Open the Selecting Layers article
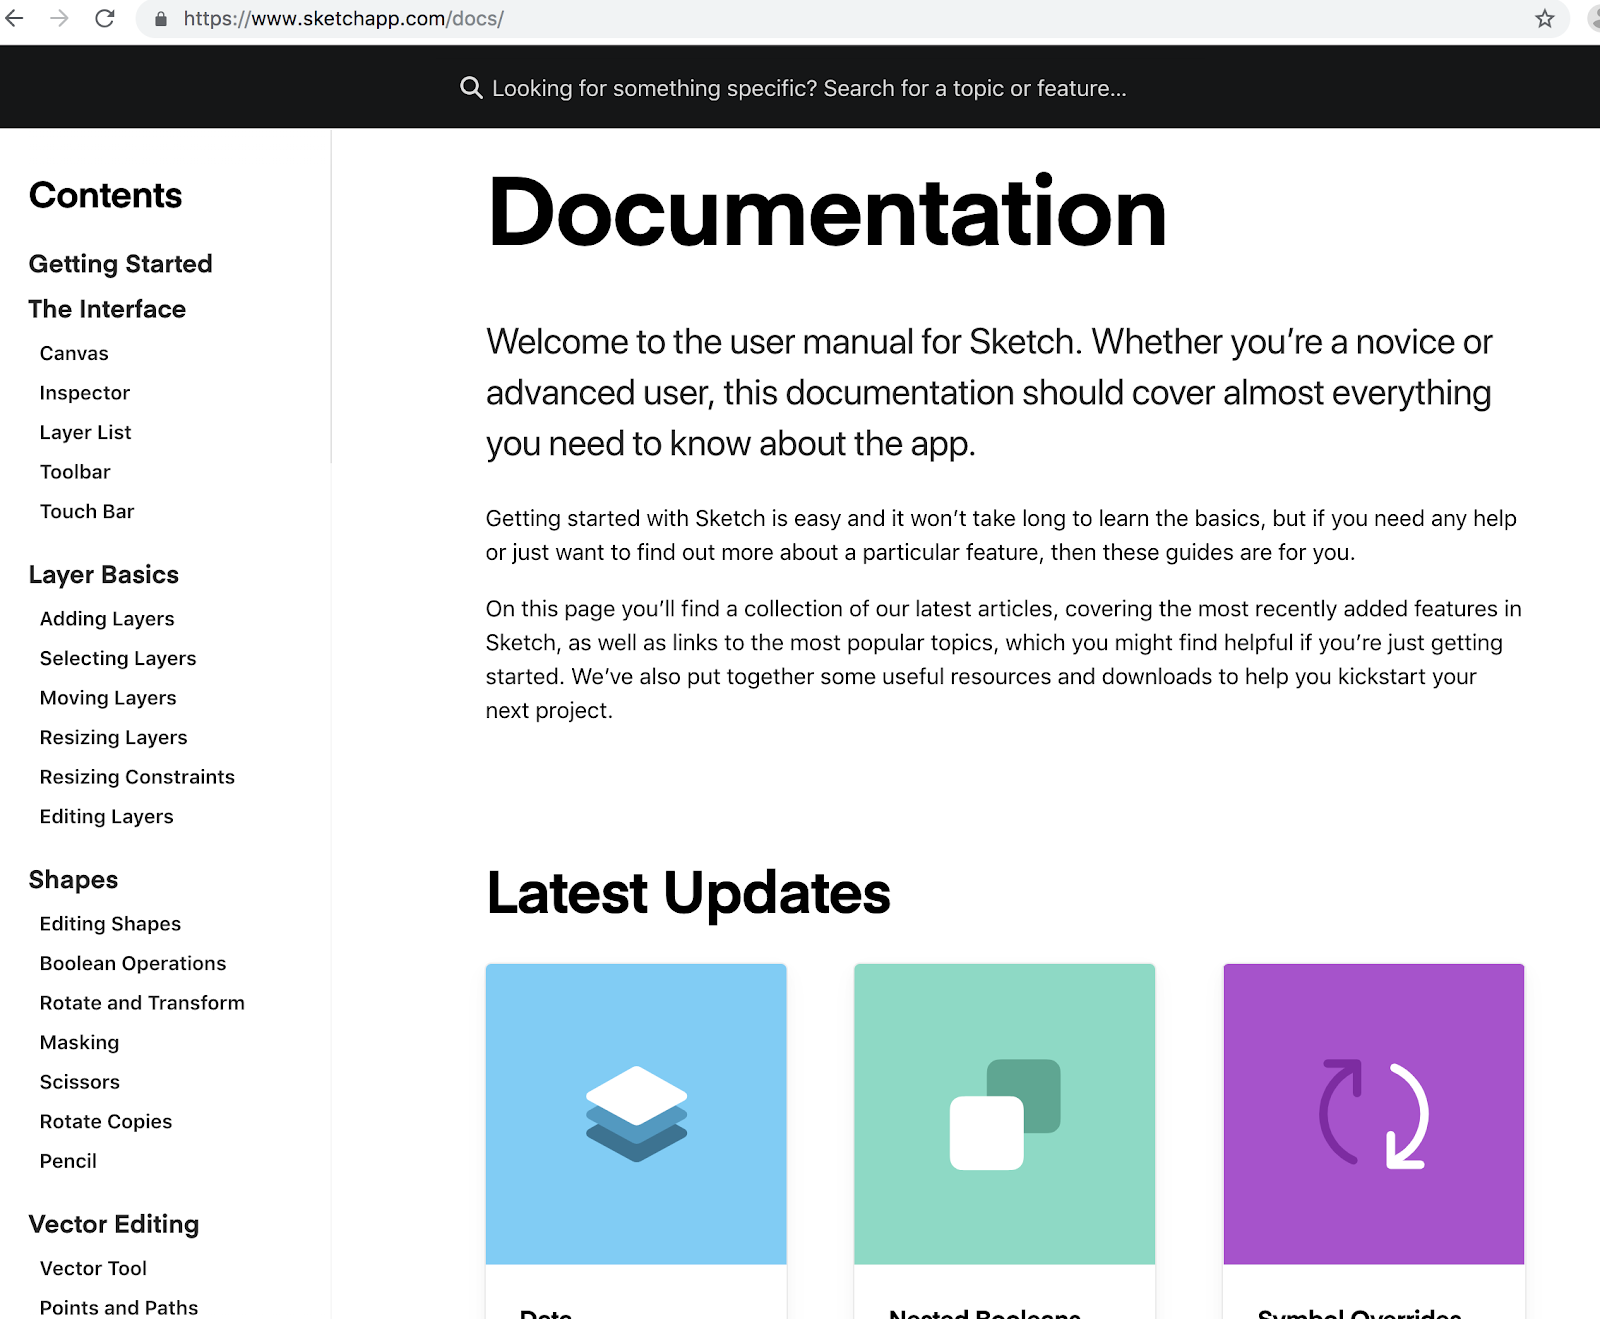 (x=118, y=658)
